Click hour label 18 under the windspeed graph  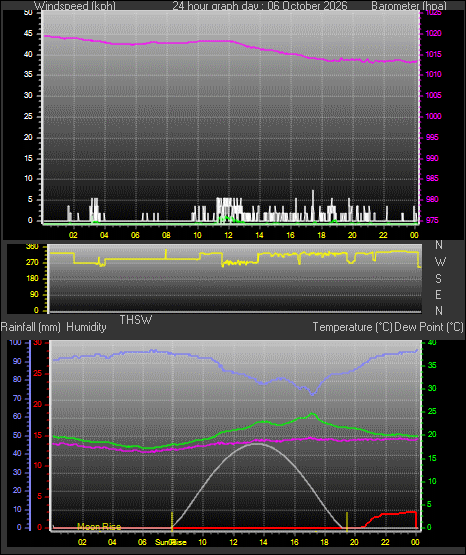(x=321, y=235)
